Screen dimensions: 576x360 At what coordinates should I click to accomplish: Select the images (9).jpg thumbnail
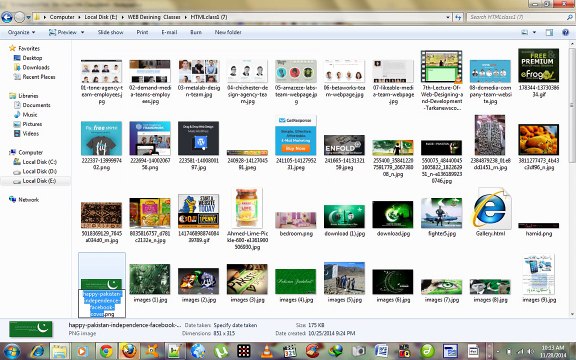point(538,274)
